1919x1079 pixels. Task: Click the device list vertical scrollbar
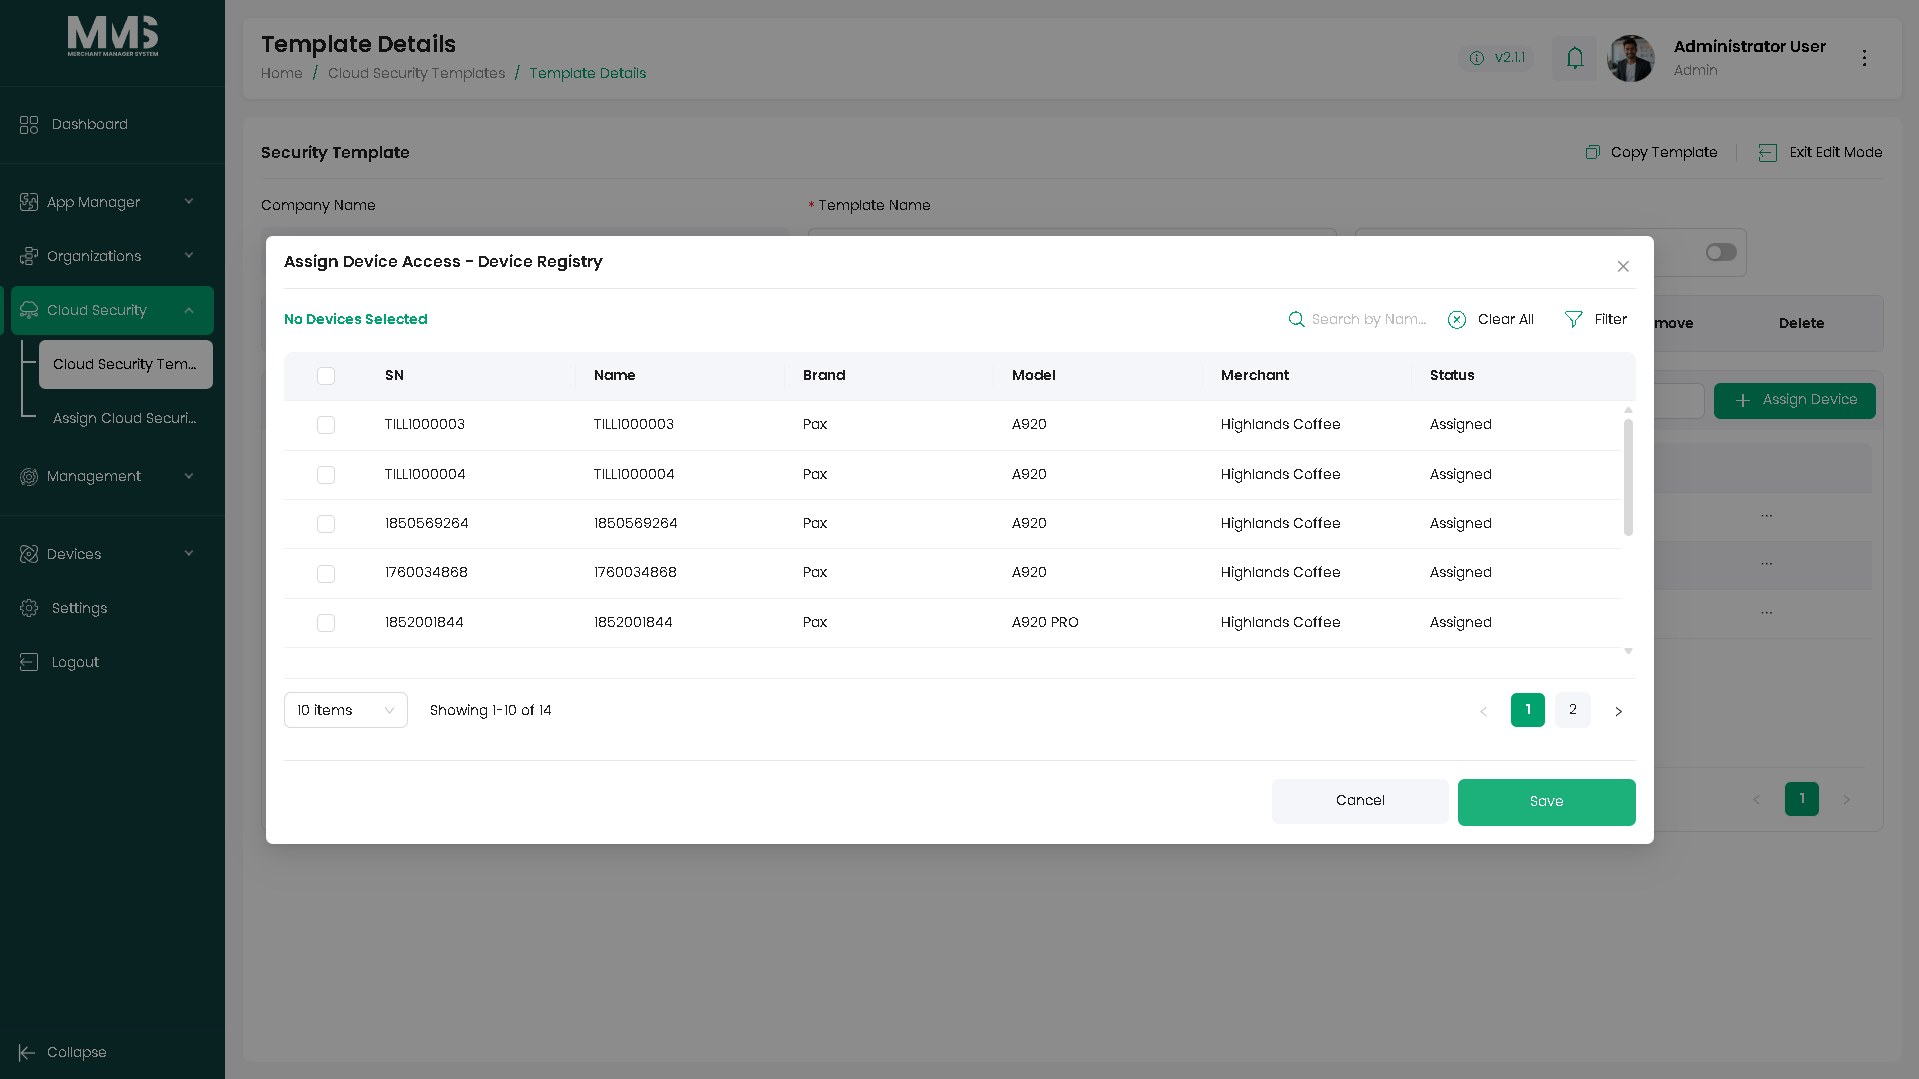coord(1628,477)
